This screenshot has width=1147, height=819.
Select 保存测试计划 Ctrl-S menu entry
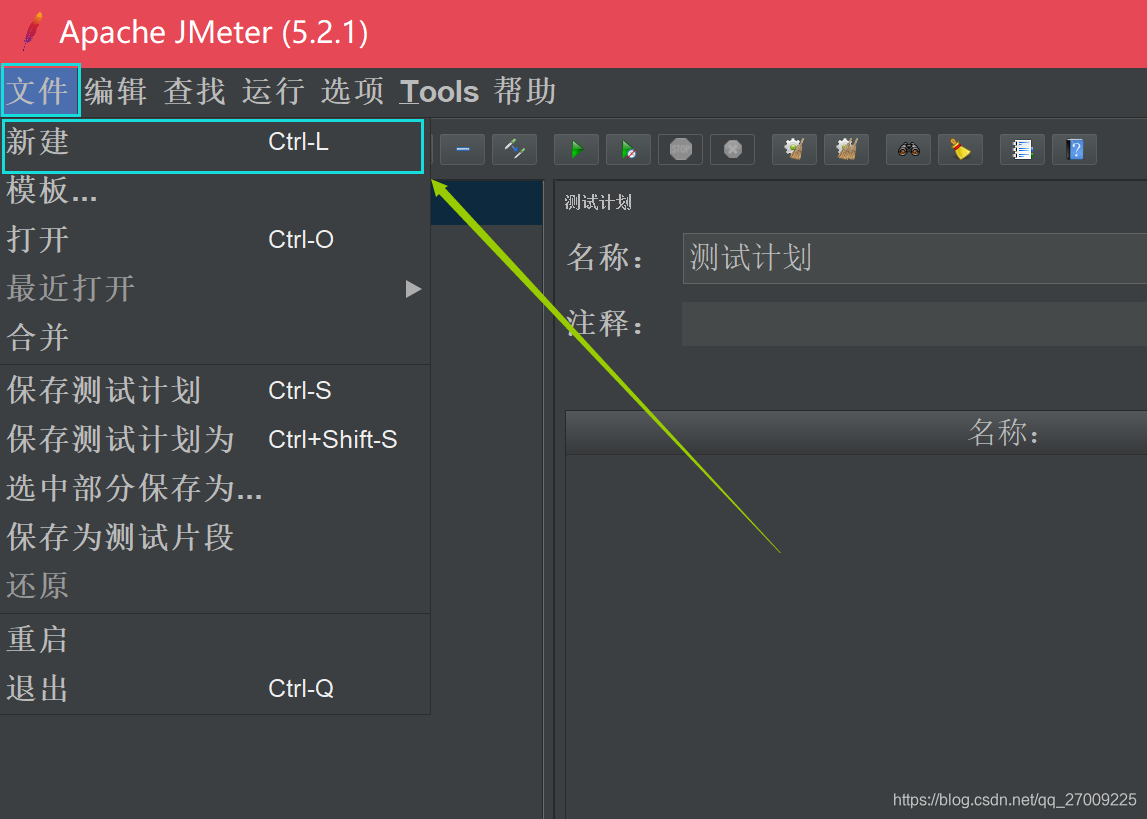pyautogui.click(x=215, y=390)
